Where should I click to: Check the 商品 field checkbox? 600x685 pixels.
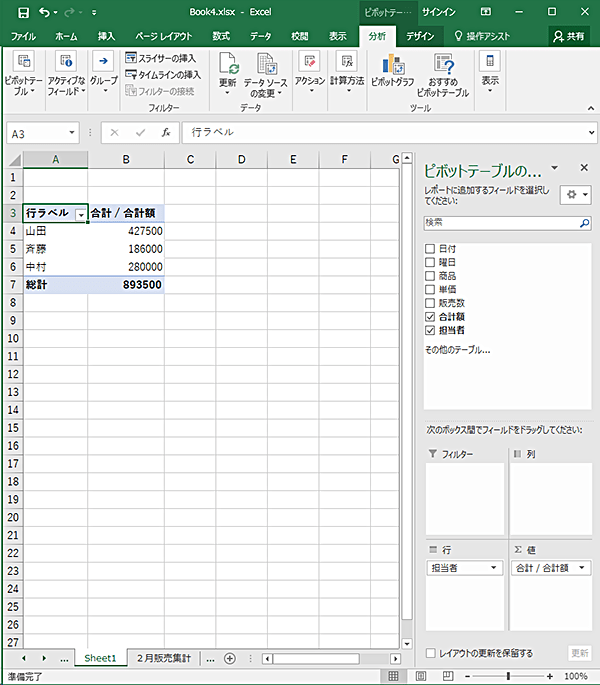pos(430,276)
